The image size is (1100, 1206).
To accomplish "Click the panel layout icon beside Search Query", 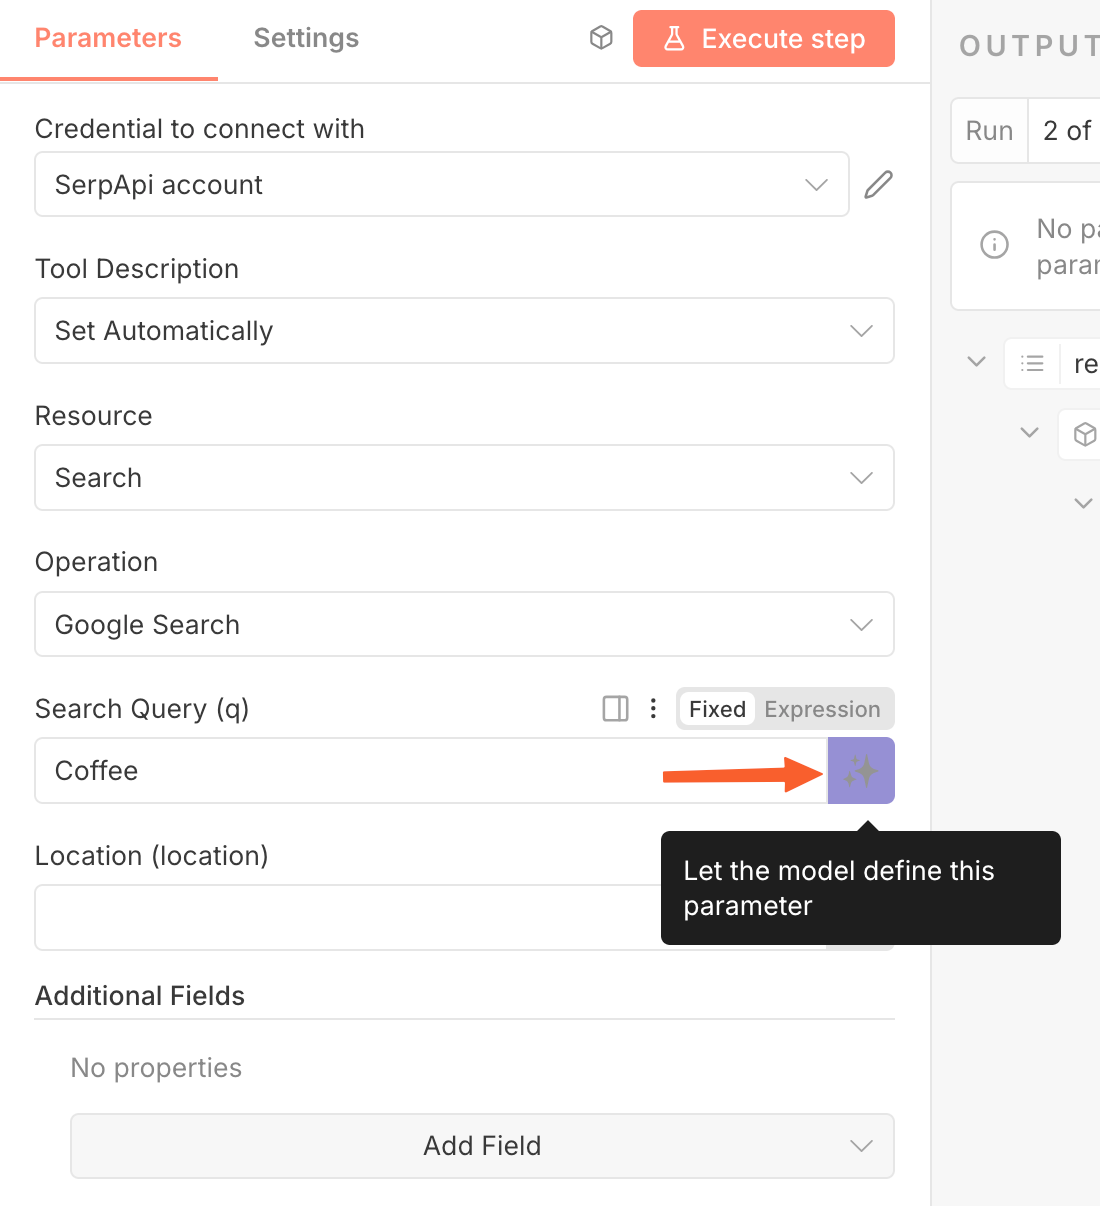I will 616,709.
